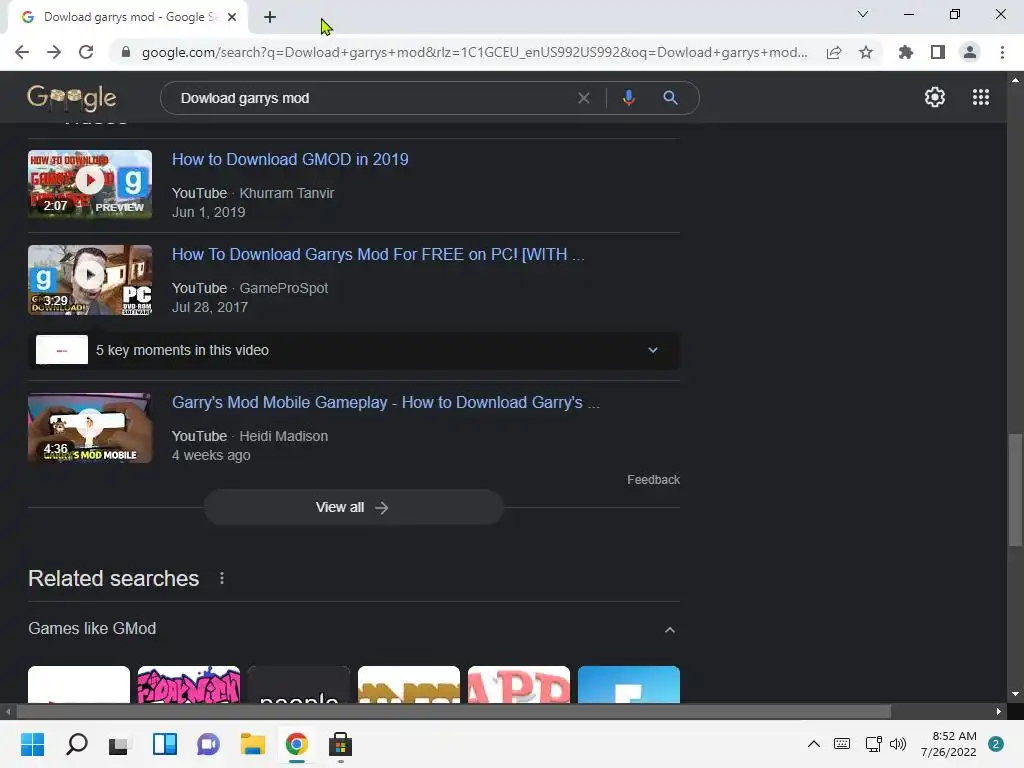Open Related searches more options

(x=222, y=579)
